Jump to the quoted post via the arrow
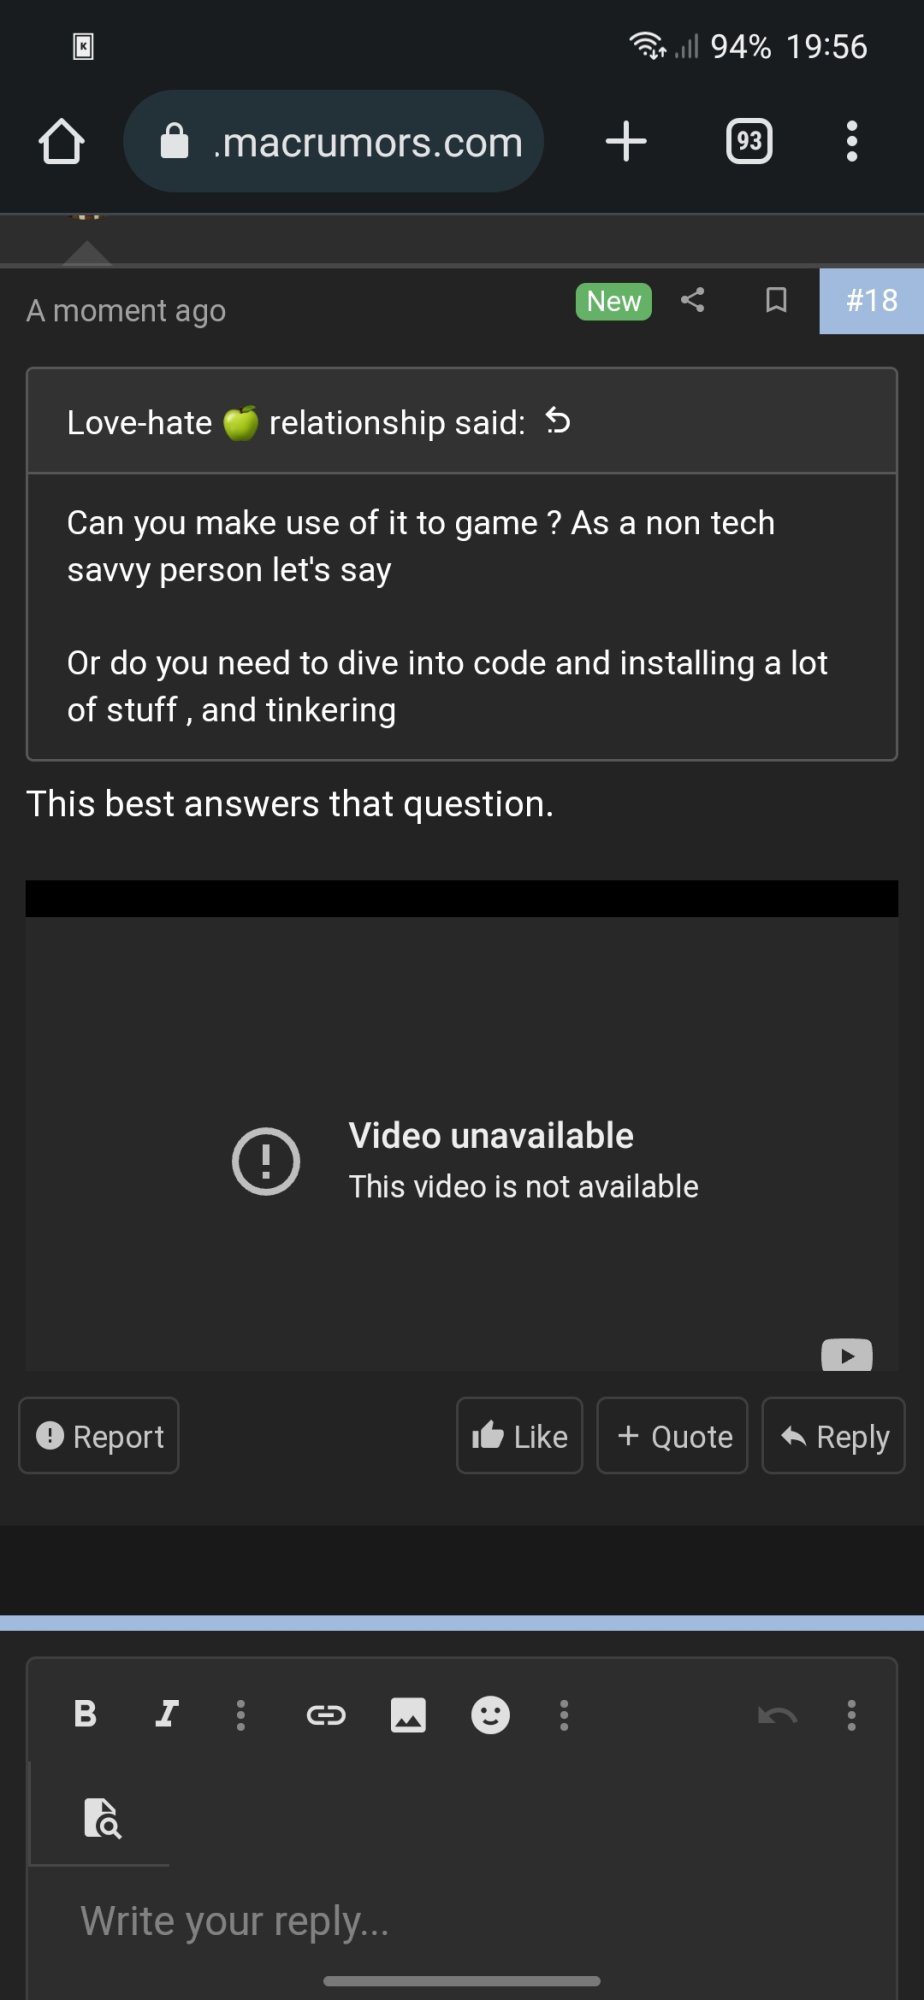 coord(558,422)
